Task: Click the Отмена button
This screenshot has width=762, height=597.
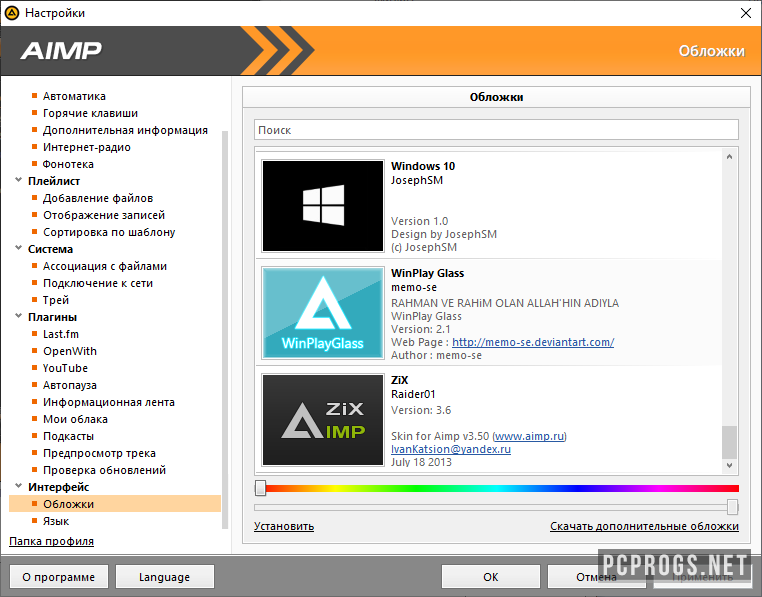Action: [596, 577]
